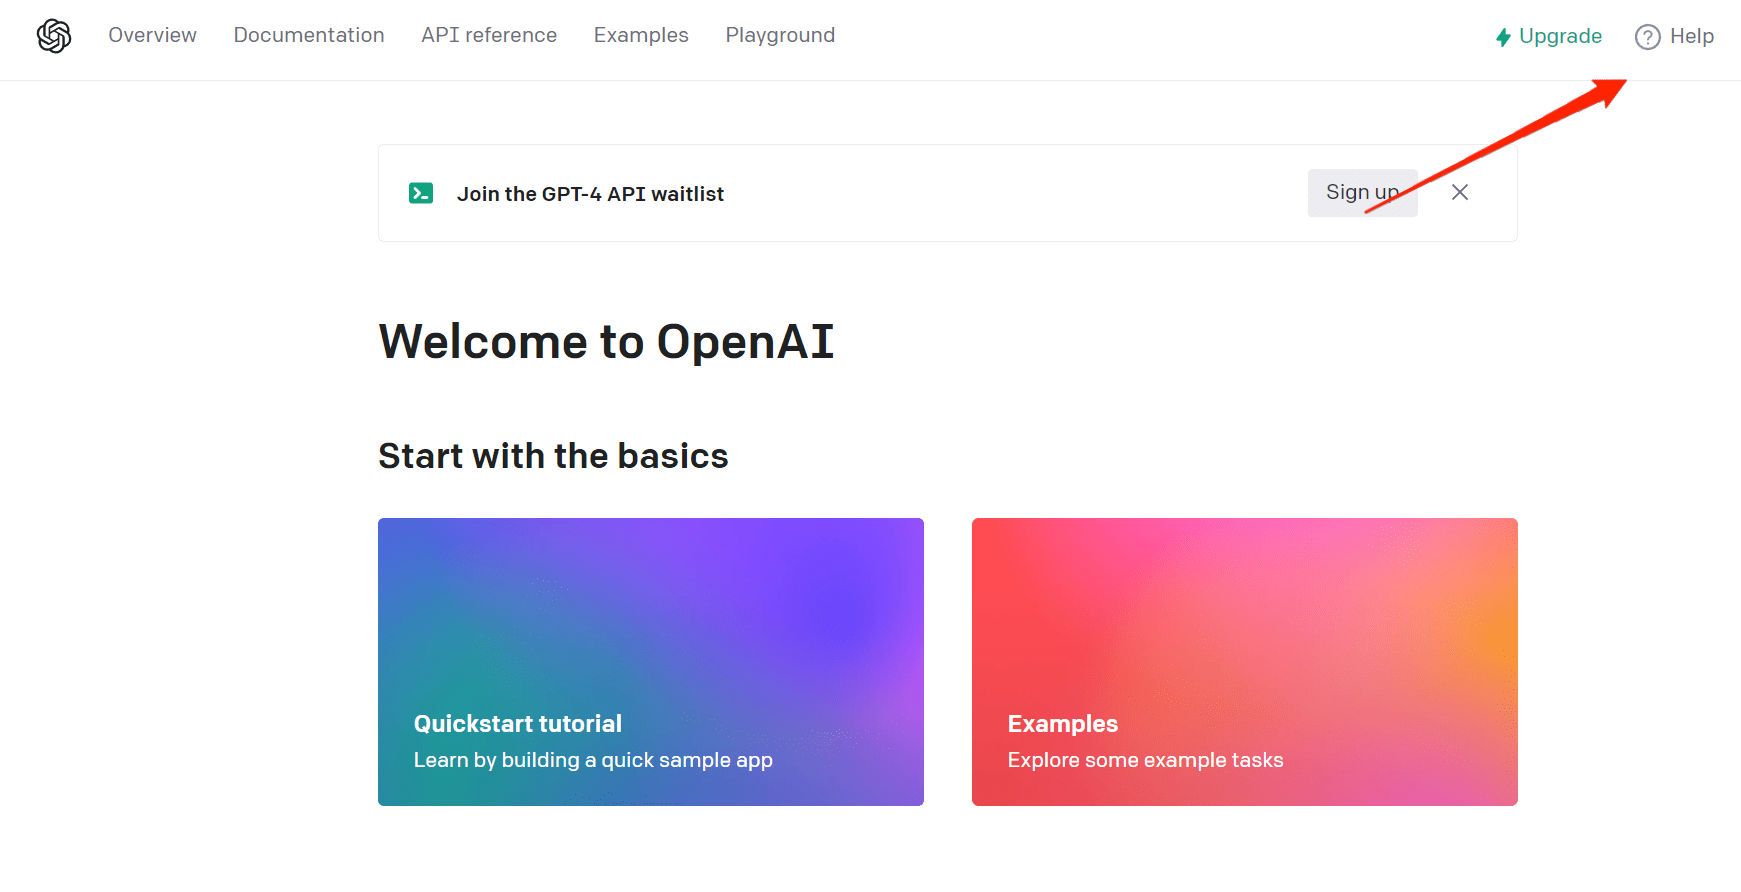Open the Help link text
1741x892 pixels.
coord(1692,36)
